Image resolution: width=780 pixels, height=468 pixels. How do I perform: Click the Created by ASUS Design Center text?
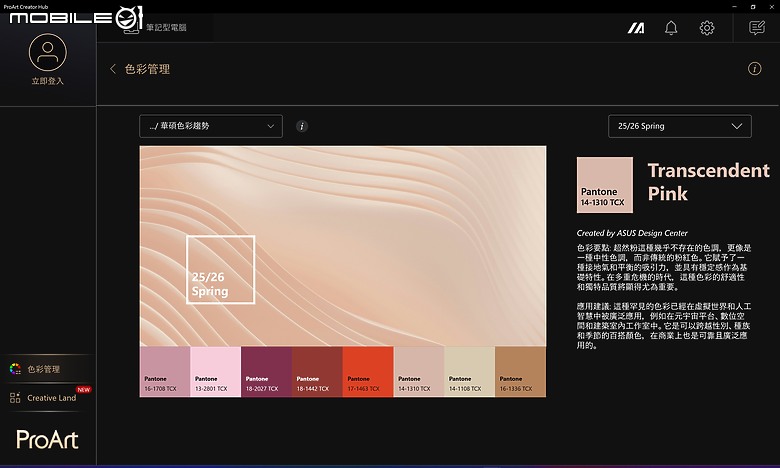(632, 233)
